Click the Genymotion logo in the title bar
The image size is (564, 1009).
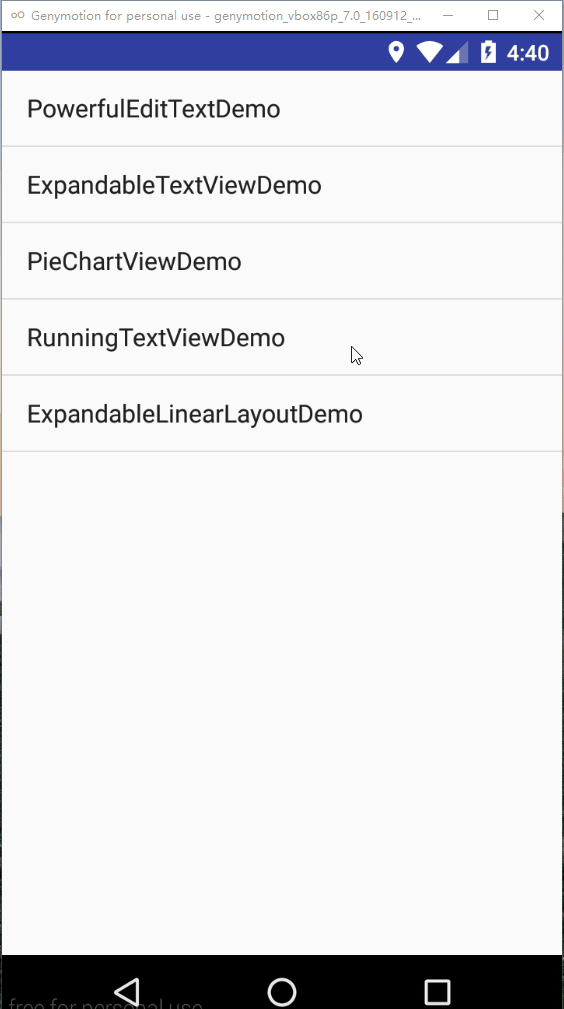18,15
